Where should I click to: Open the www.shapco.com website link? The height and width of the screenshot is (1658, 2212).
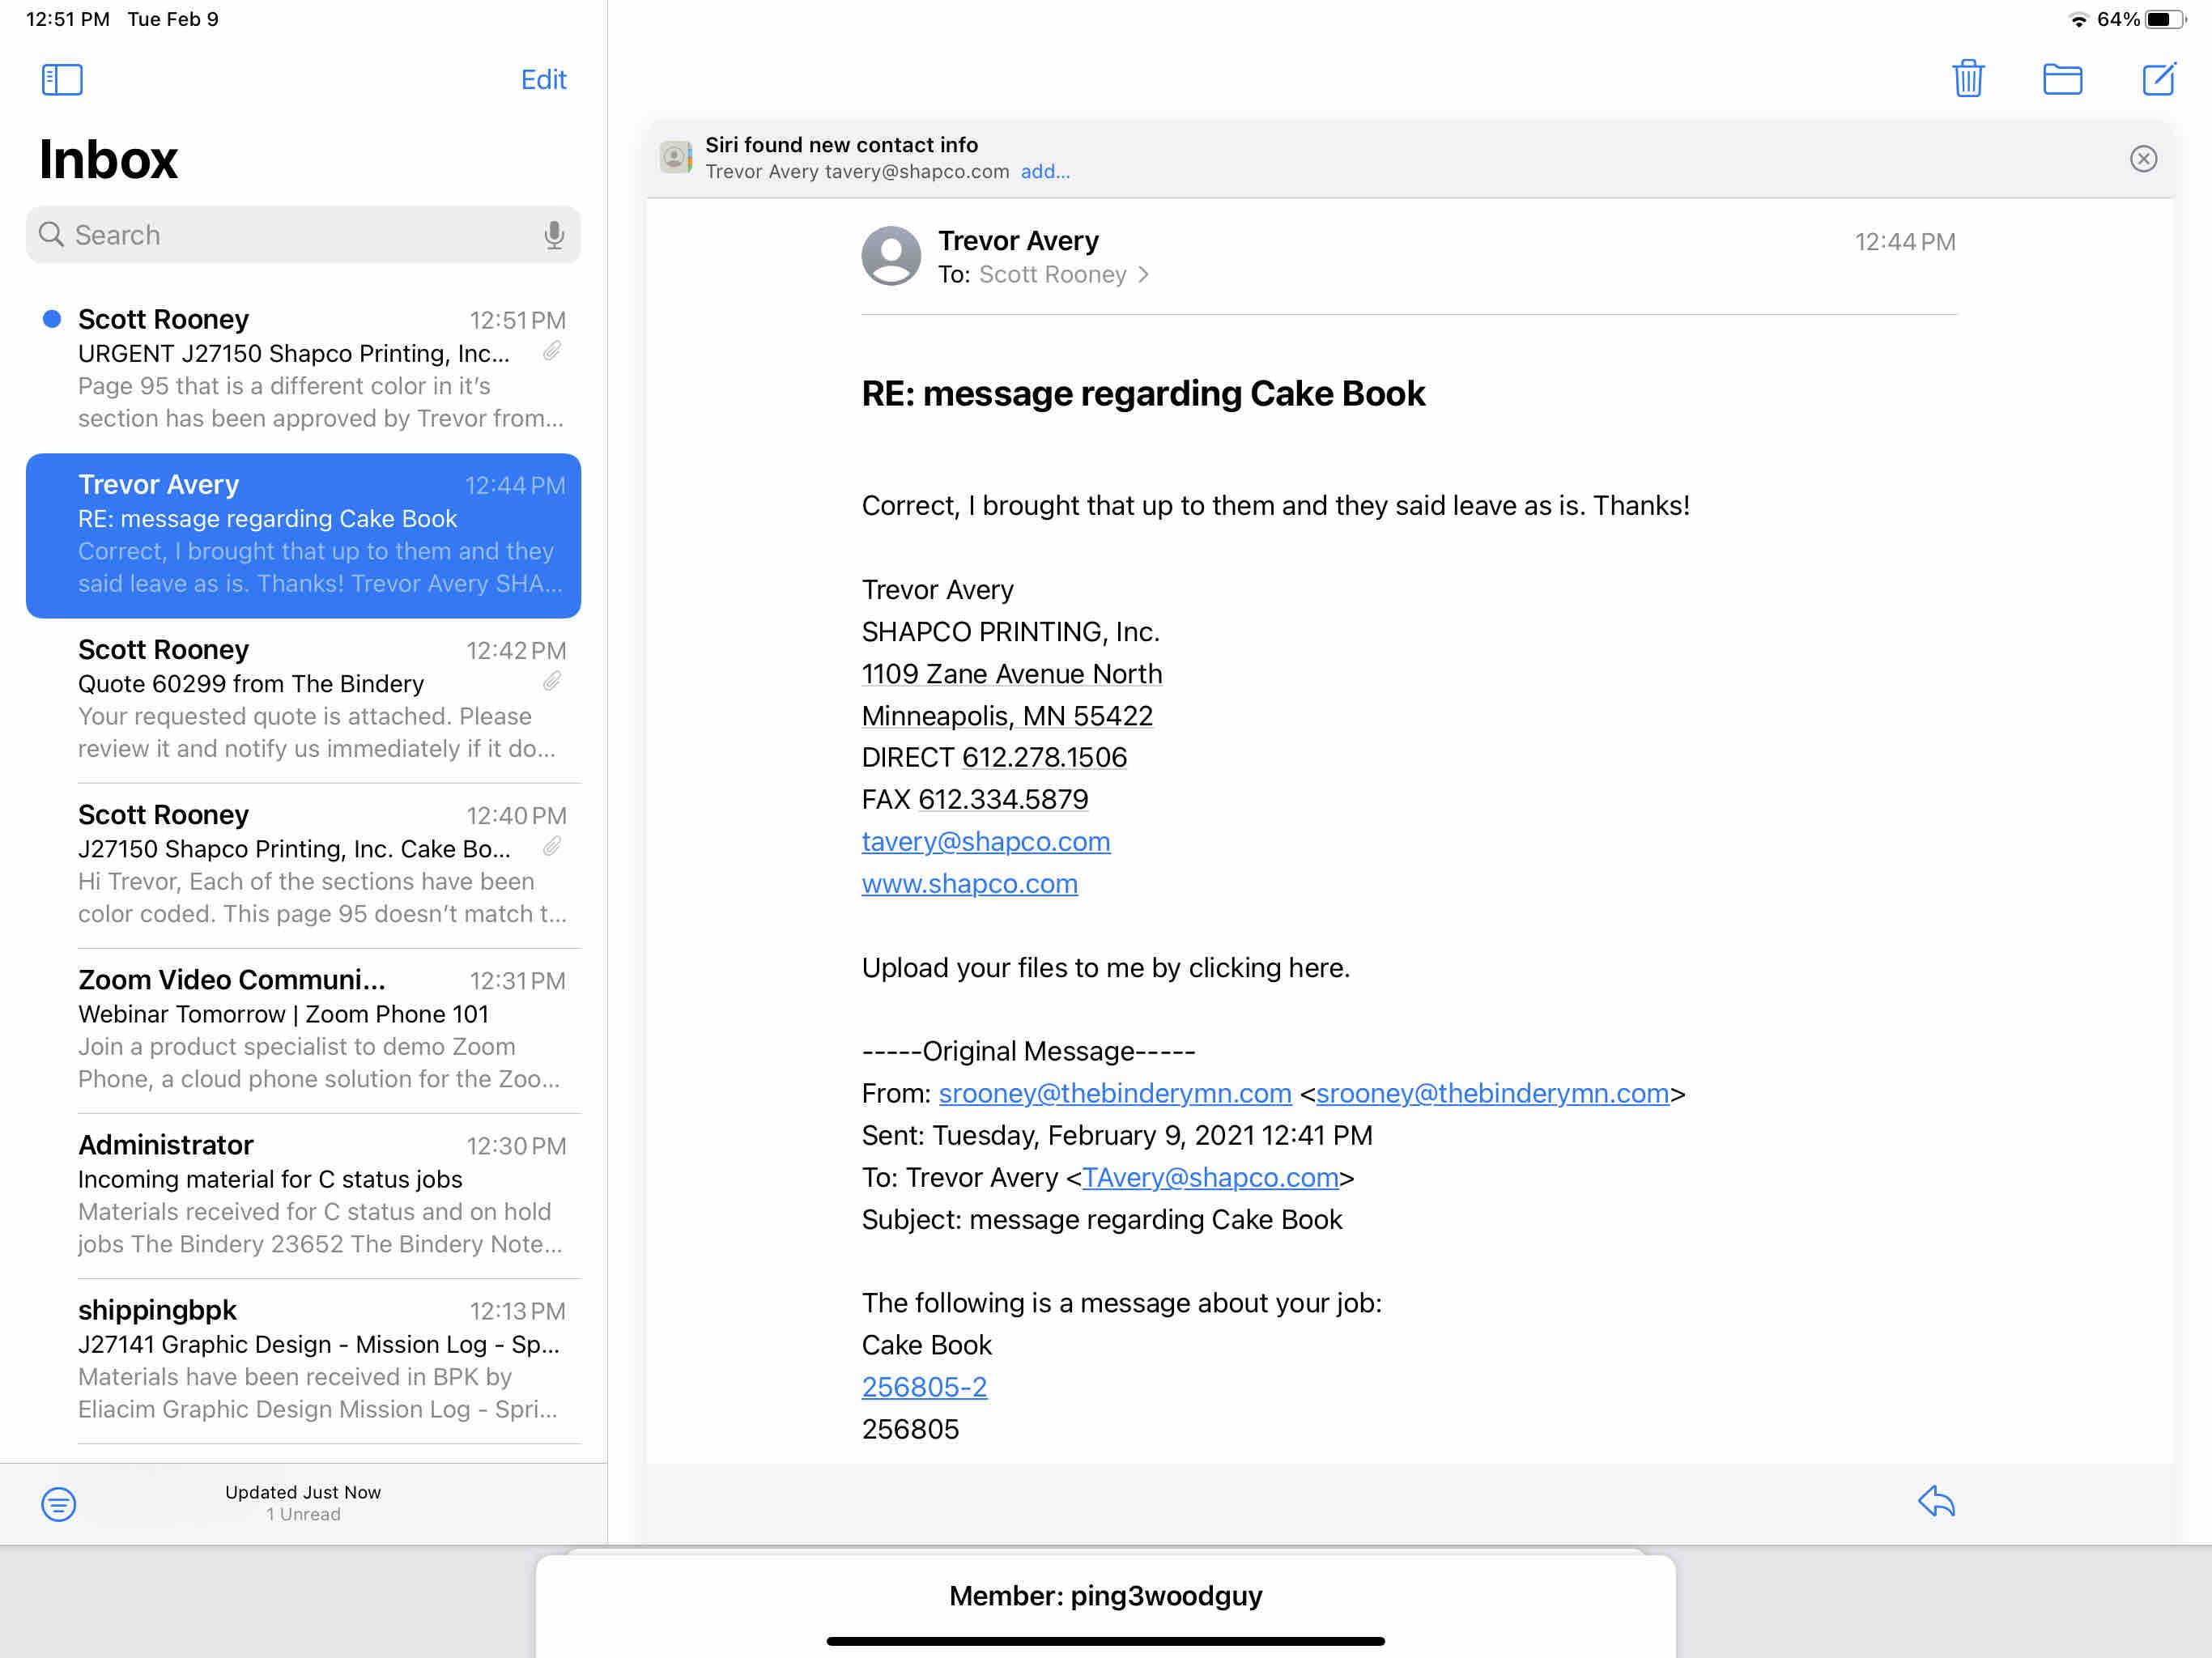(969, 884)
